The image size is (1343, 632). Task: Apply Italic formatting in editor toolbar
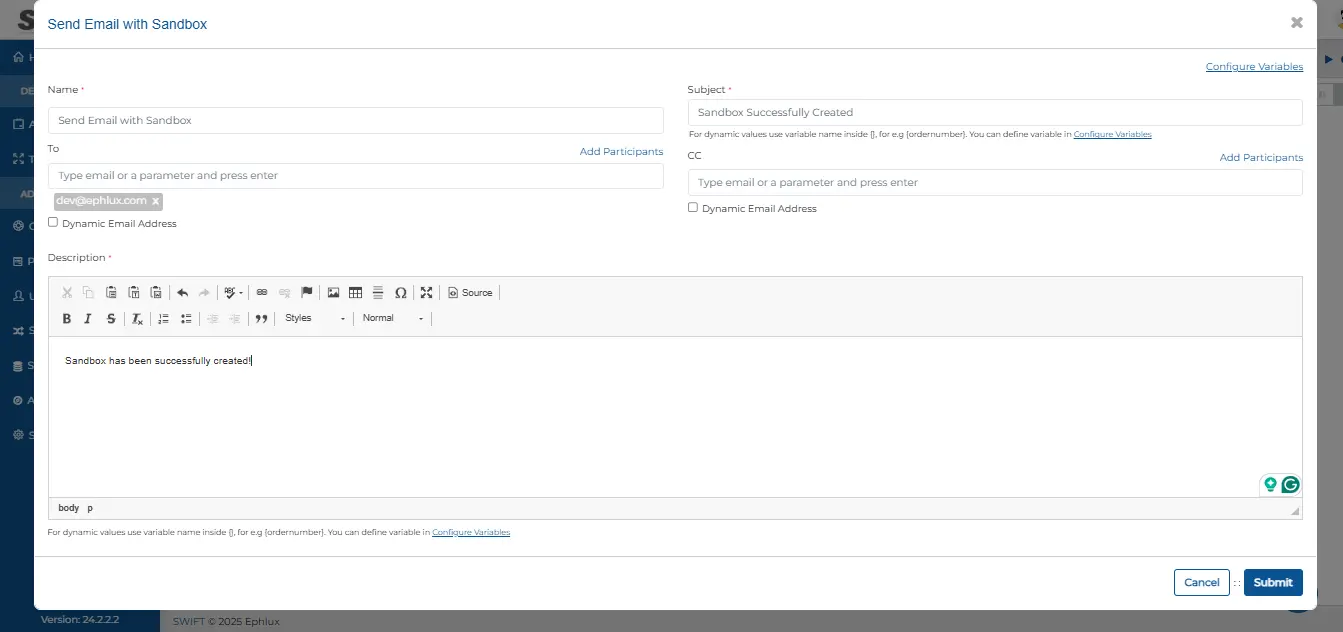coord(88,319)
